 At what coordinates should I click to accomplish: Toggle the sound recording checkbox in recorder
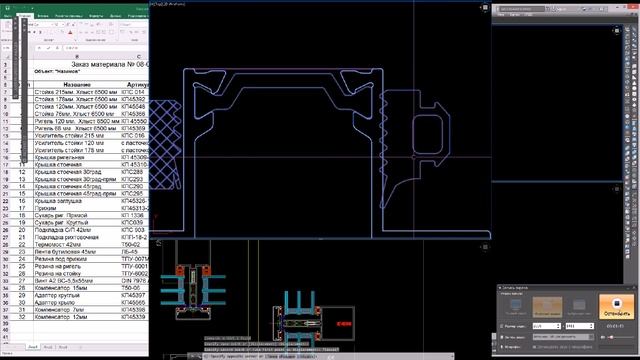click(502, 337)
